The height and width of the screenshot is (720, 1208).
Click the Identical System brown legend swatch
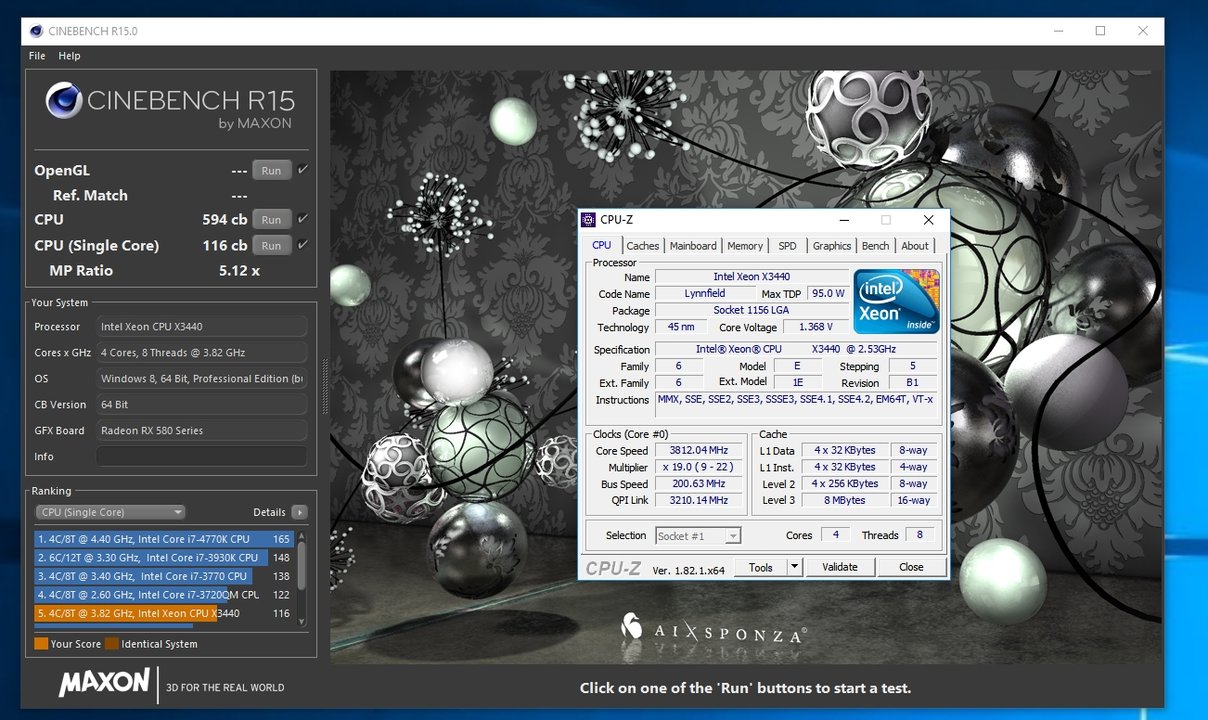point(112,644)
